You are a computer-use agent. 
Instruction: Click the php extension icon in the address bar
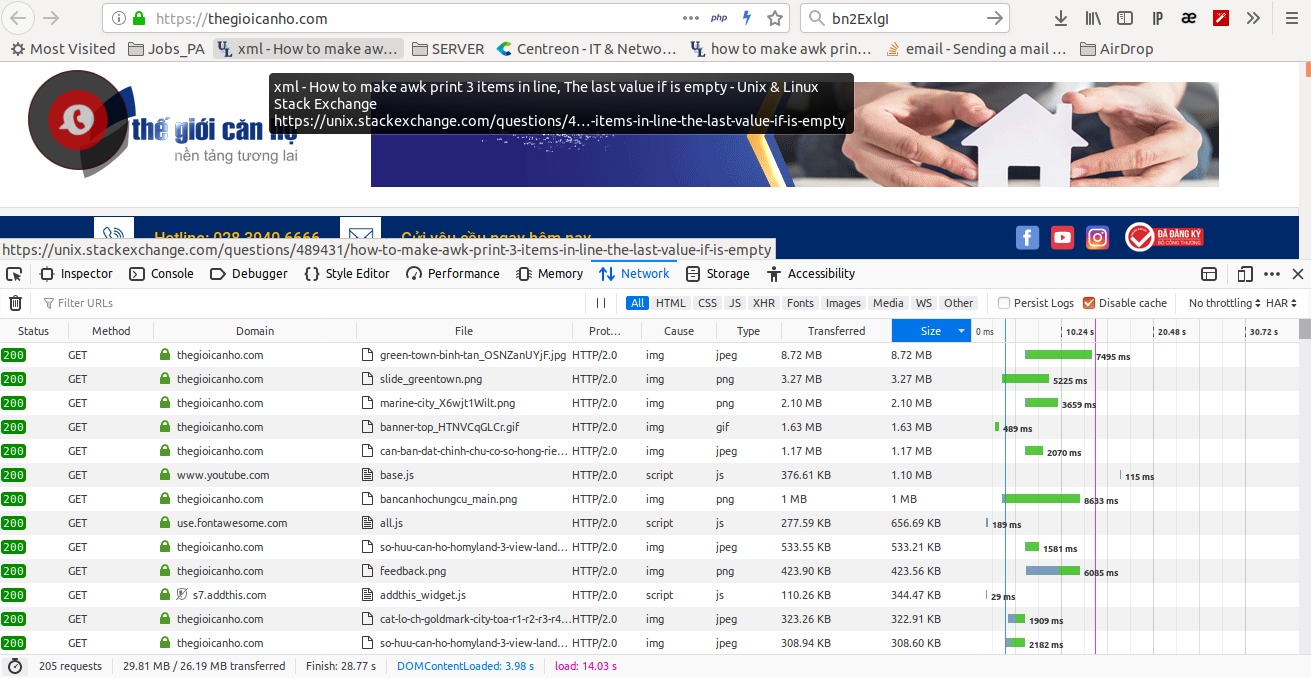point(719,18)
